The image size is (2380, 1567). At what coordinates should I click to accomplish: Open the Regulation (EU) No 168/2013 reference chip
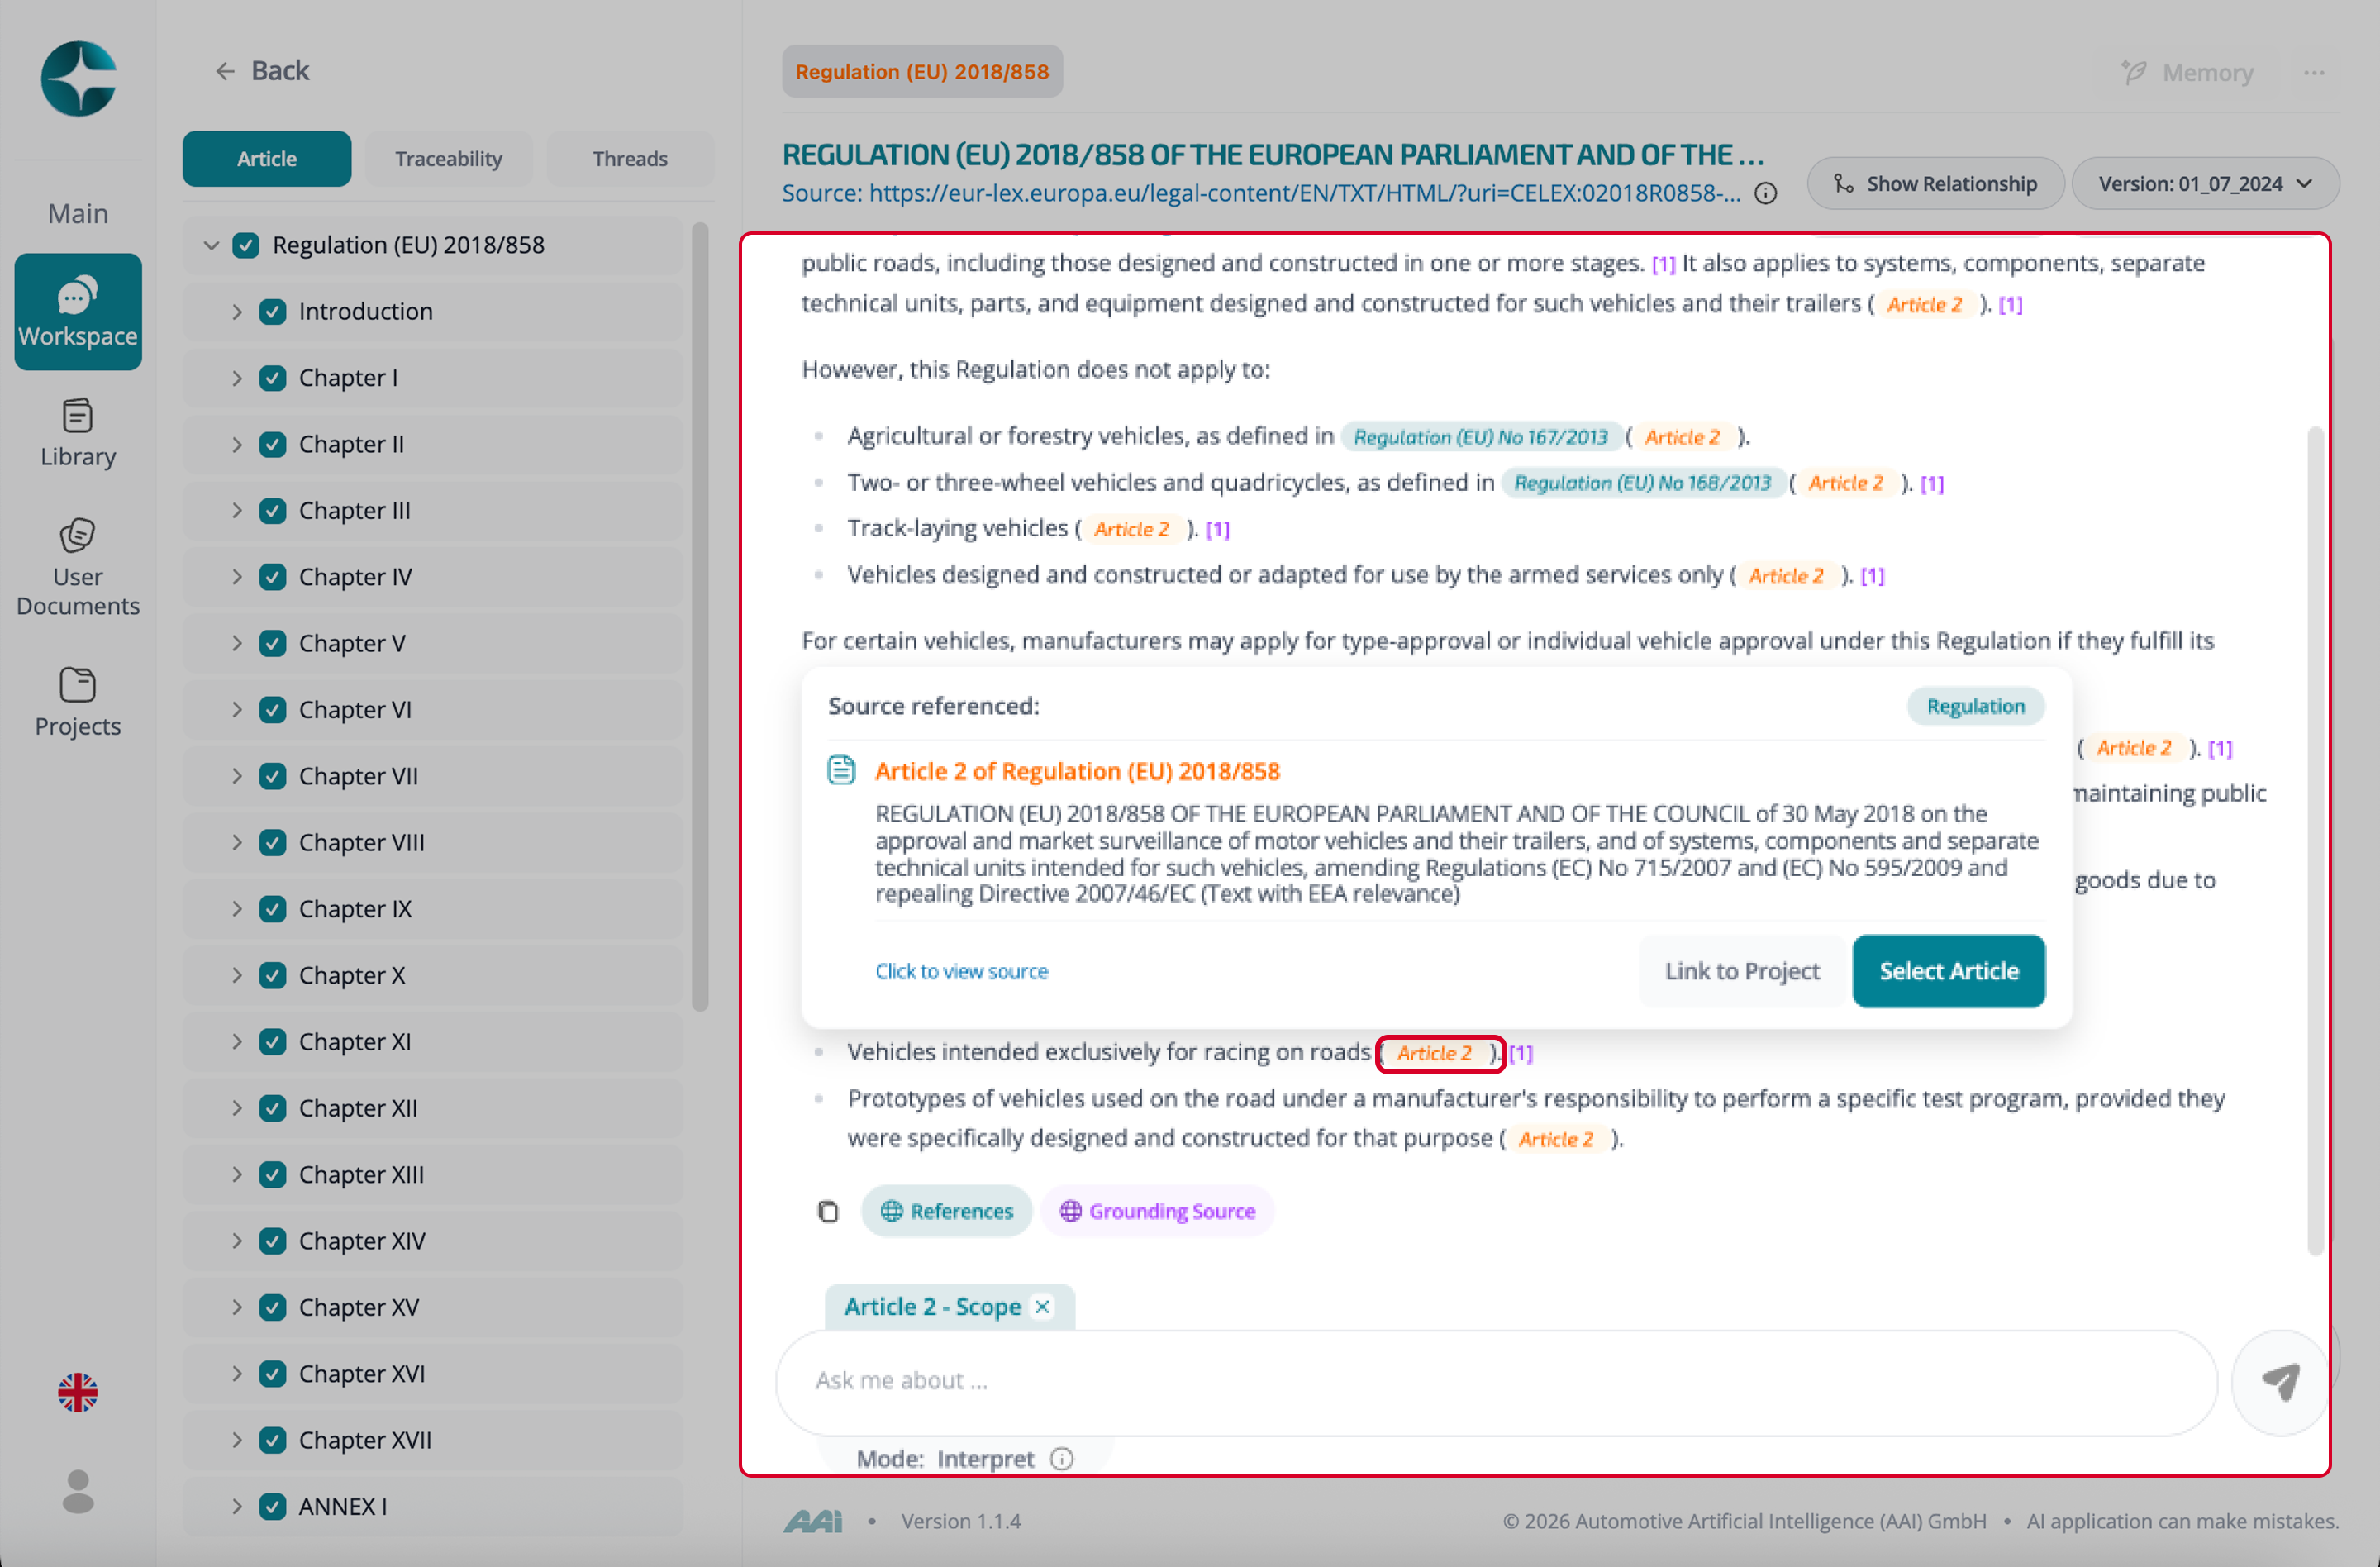tap(1642, 483)
